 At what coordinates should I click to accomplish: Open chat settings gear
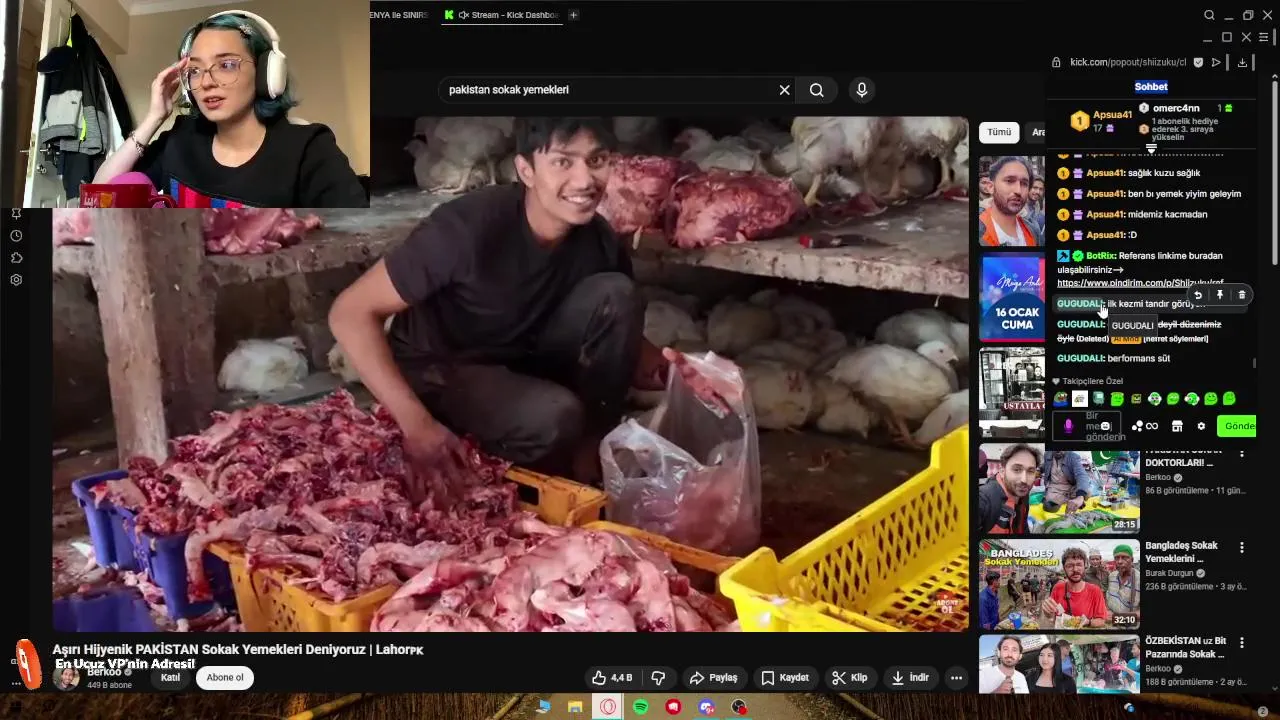point(1201,426)
